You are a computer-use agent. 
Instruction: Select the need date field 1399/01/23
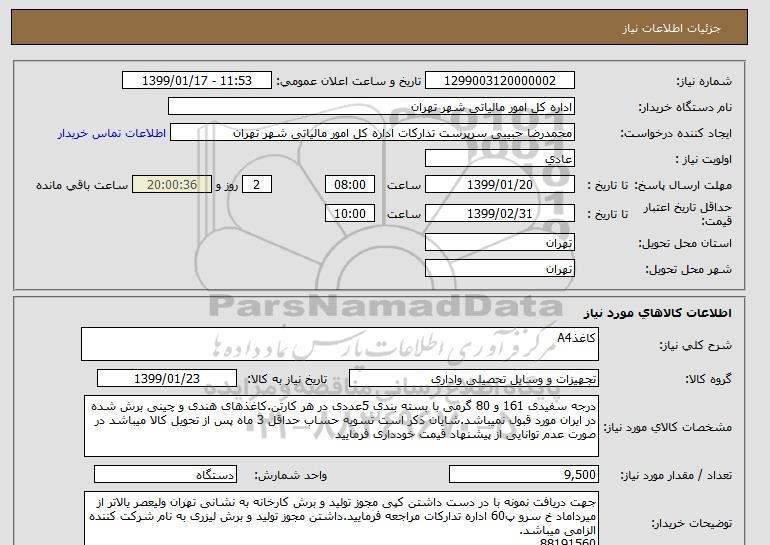(x=167, y=379)
